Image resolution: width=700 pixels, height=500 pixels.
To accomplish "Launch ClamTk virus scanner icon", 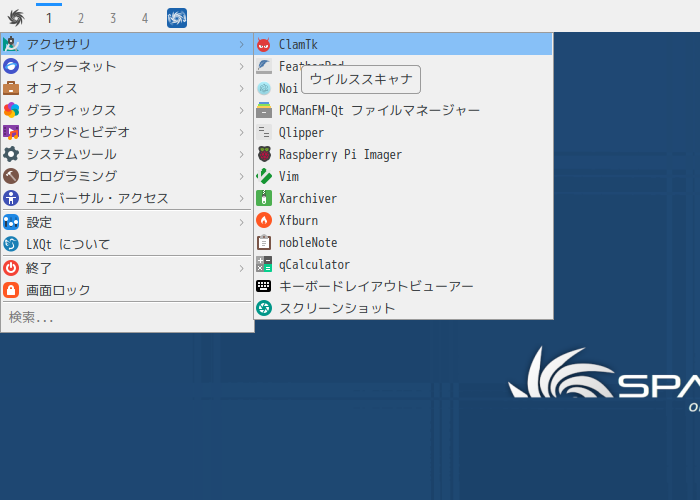I will 264,44.
